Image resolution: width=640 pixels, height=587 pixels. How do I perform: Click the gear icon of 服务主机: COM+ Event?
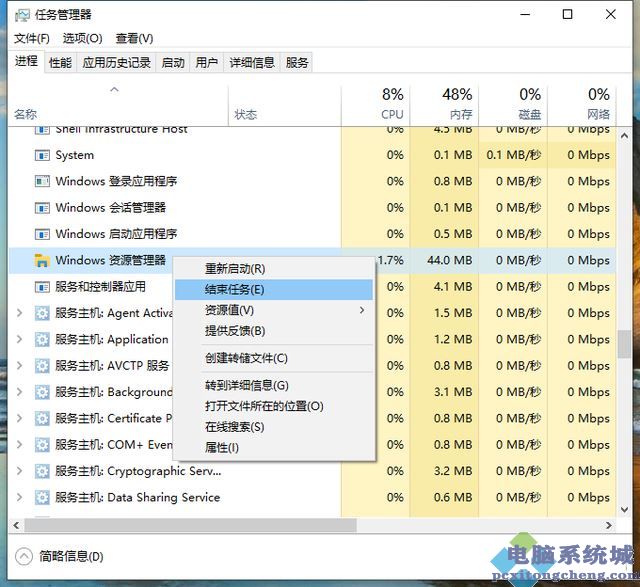(x=42, y=445)
